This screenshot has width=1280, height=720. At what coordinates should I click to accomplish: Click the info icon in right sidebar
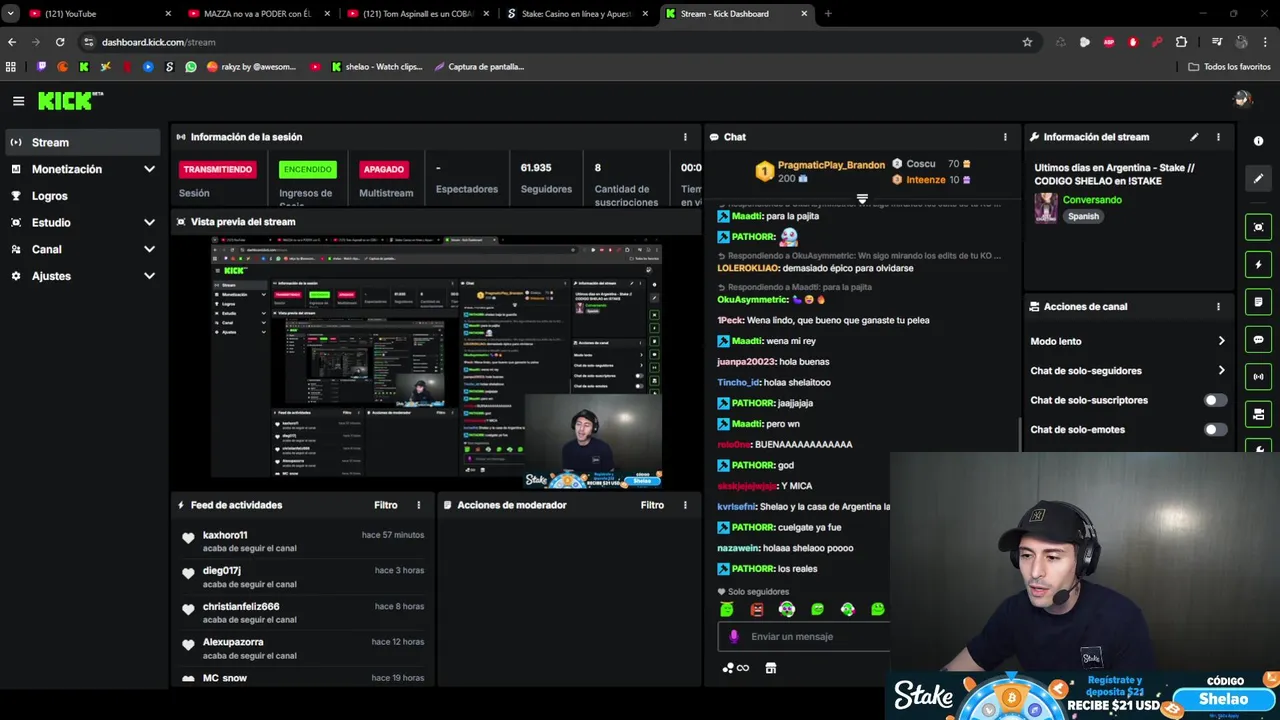pos(1258,141)
